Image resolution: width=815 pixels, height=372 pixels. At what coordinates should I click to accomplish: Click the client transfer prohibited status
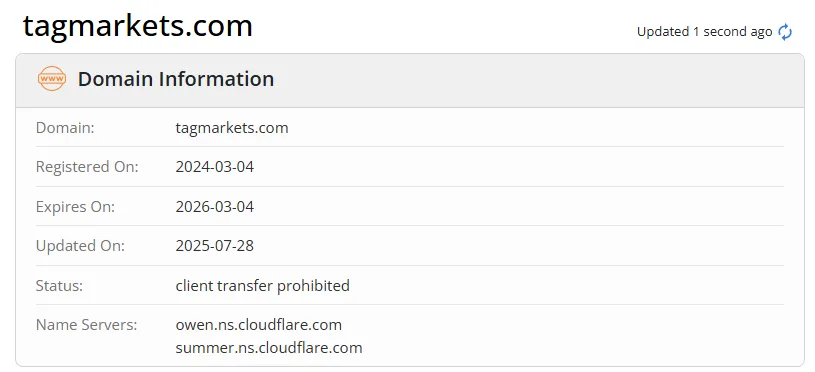[x=262, y=285]
